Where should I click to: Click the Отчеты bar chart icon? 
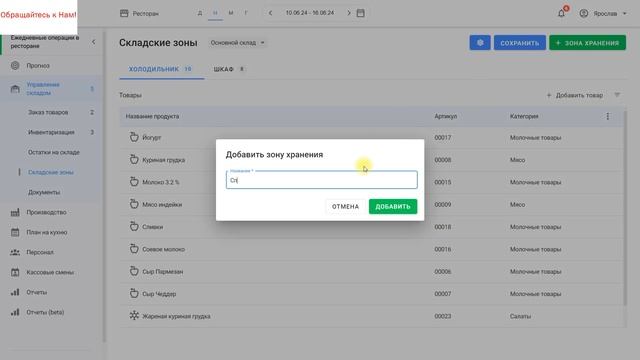pos(15,292)
